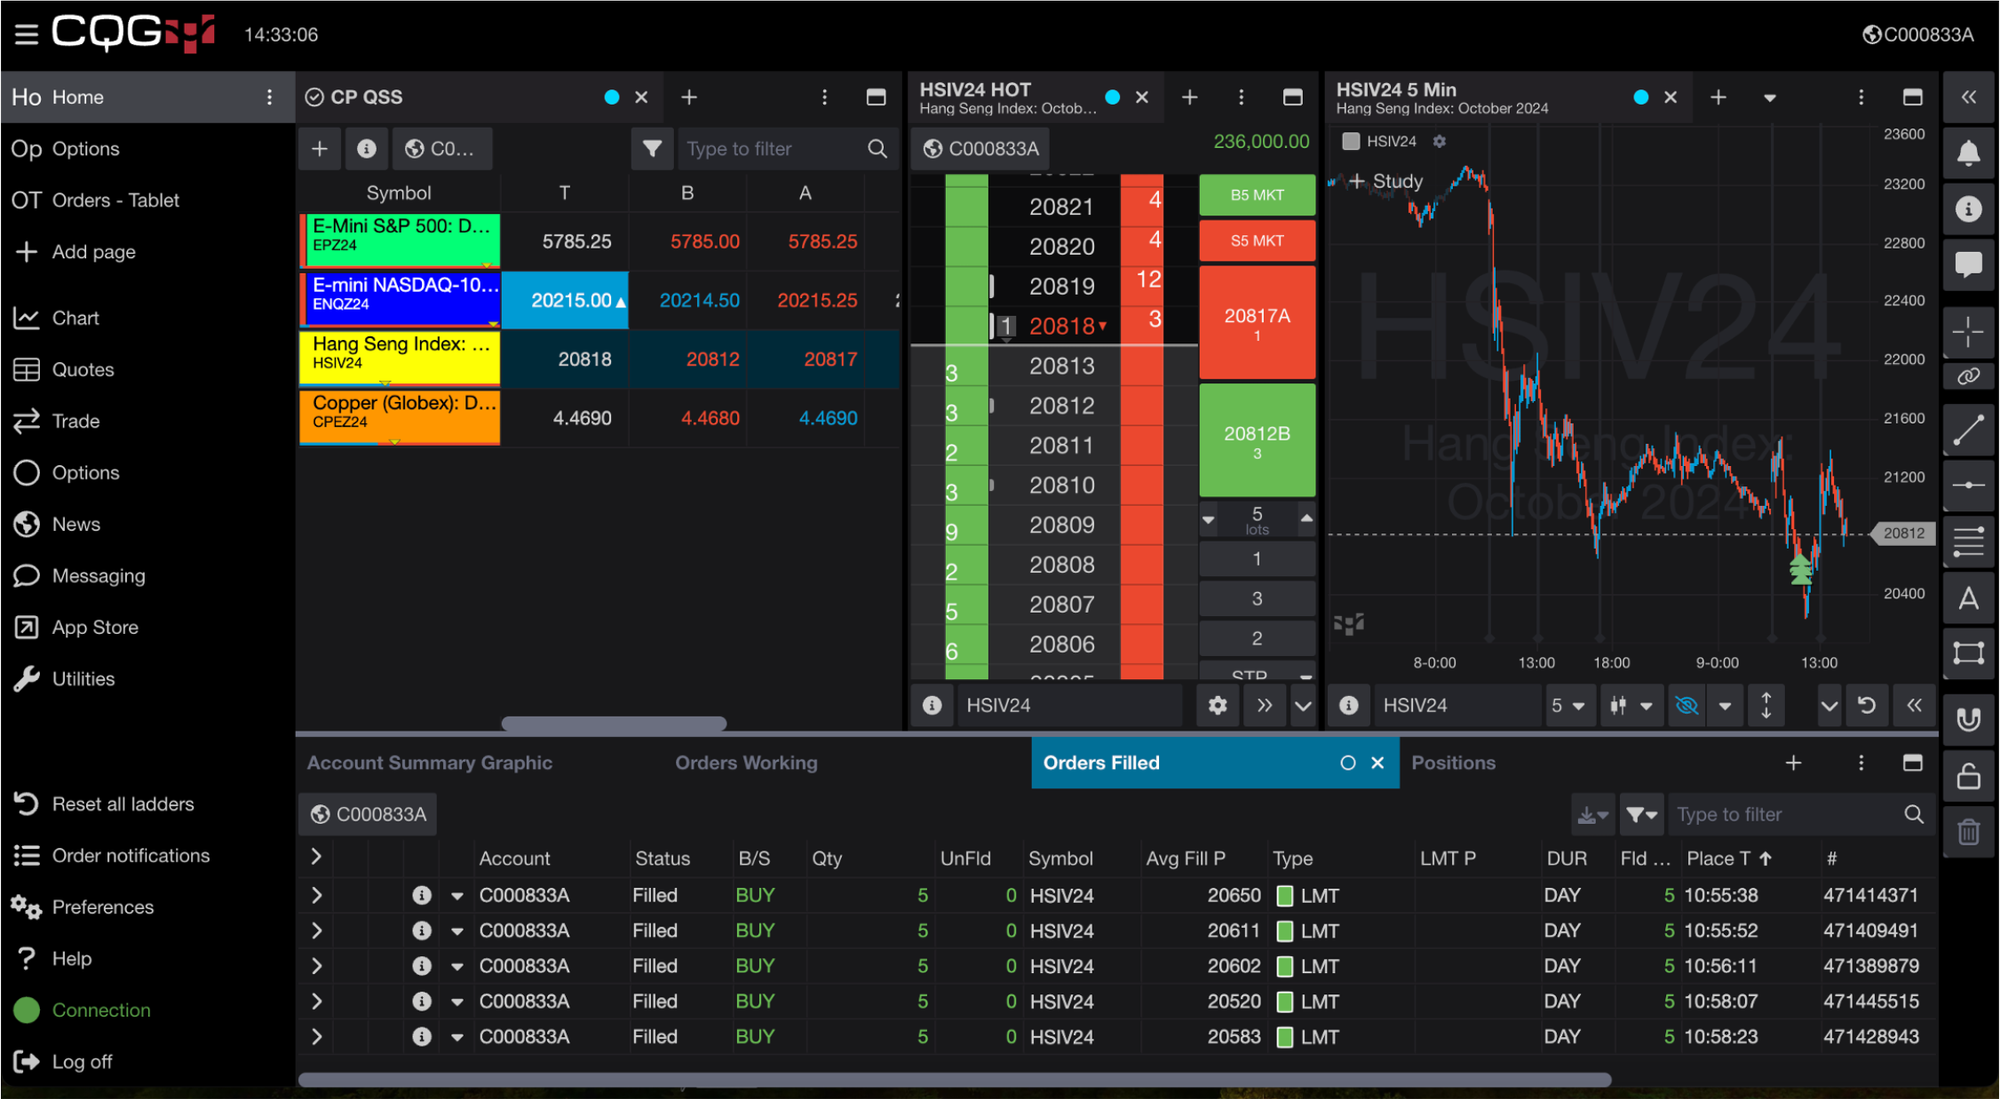2000x1099 pixels.
Task: Select the trend line drawing tool
Action: pyautogui.click(x=1968, y=430)
